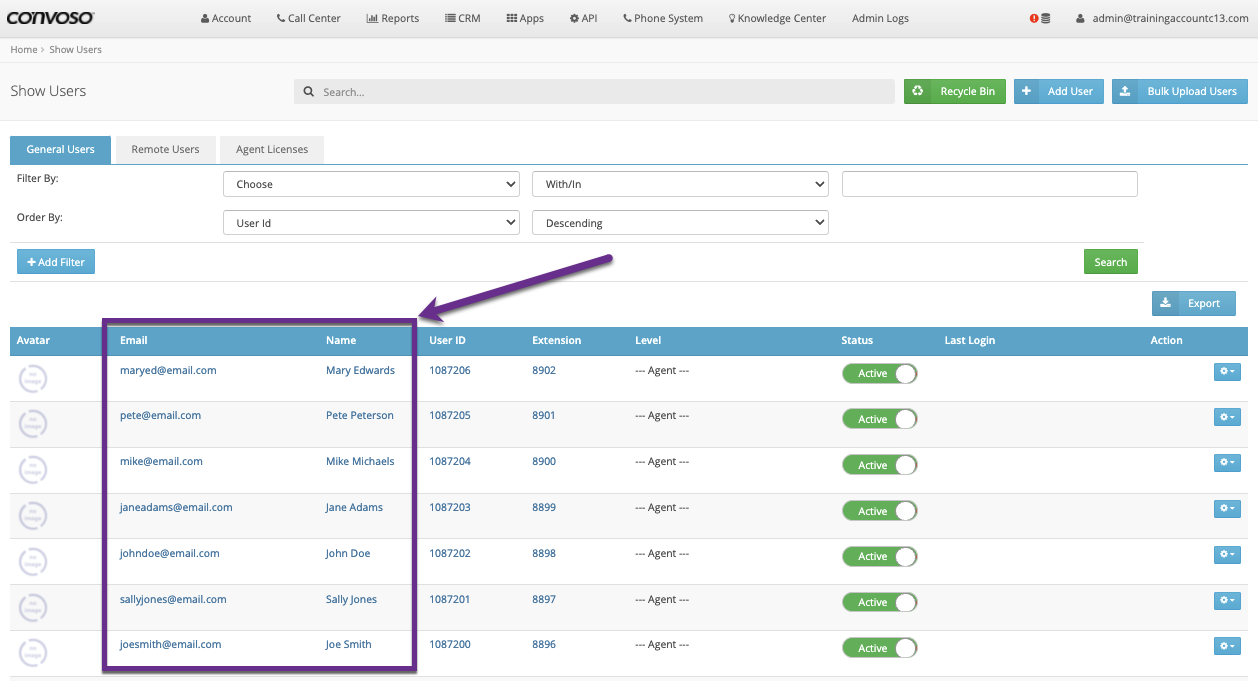The image size is (1258, 681).
Task: Click Sally Jones' avatar placeholder
Action: [x=33, y=607]
